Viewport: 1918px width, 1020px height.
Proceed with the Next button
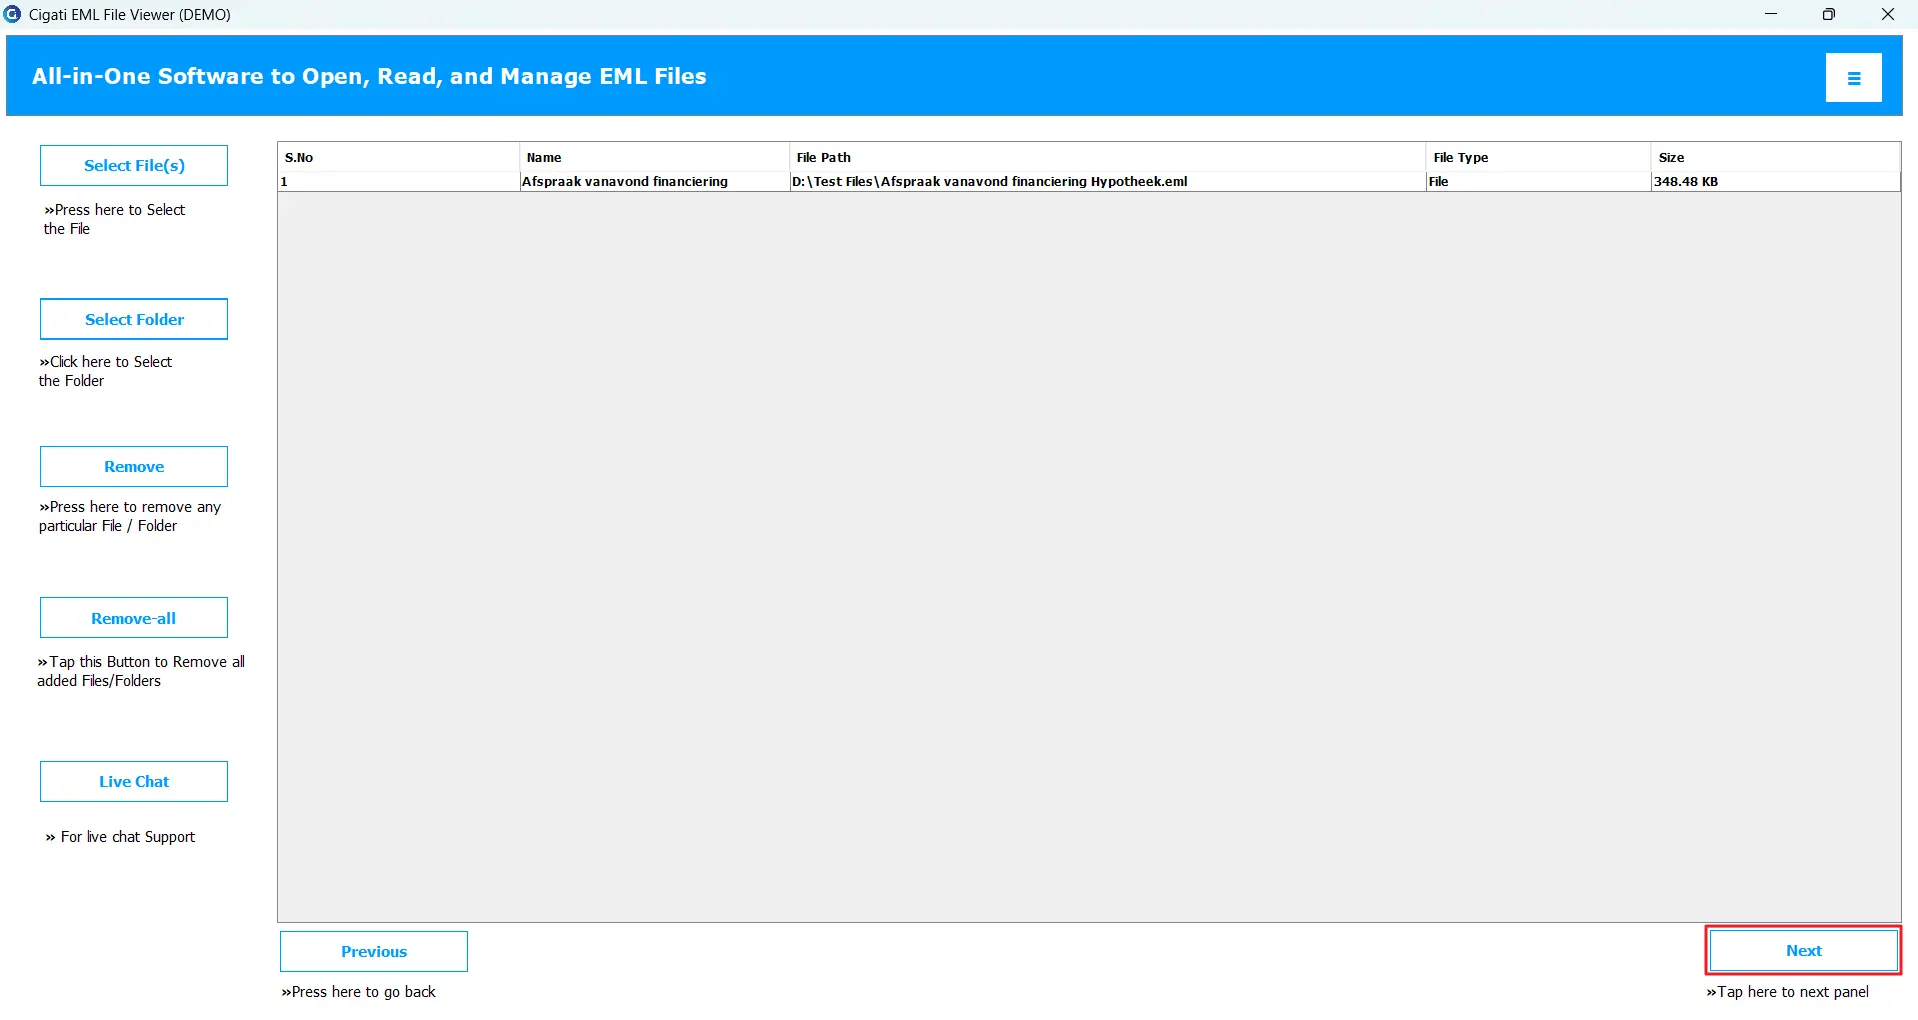(1803, 951)
